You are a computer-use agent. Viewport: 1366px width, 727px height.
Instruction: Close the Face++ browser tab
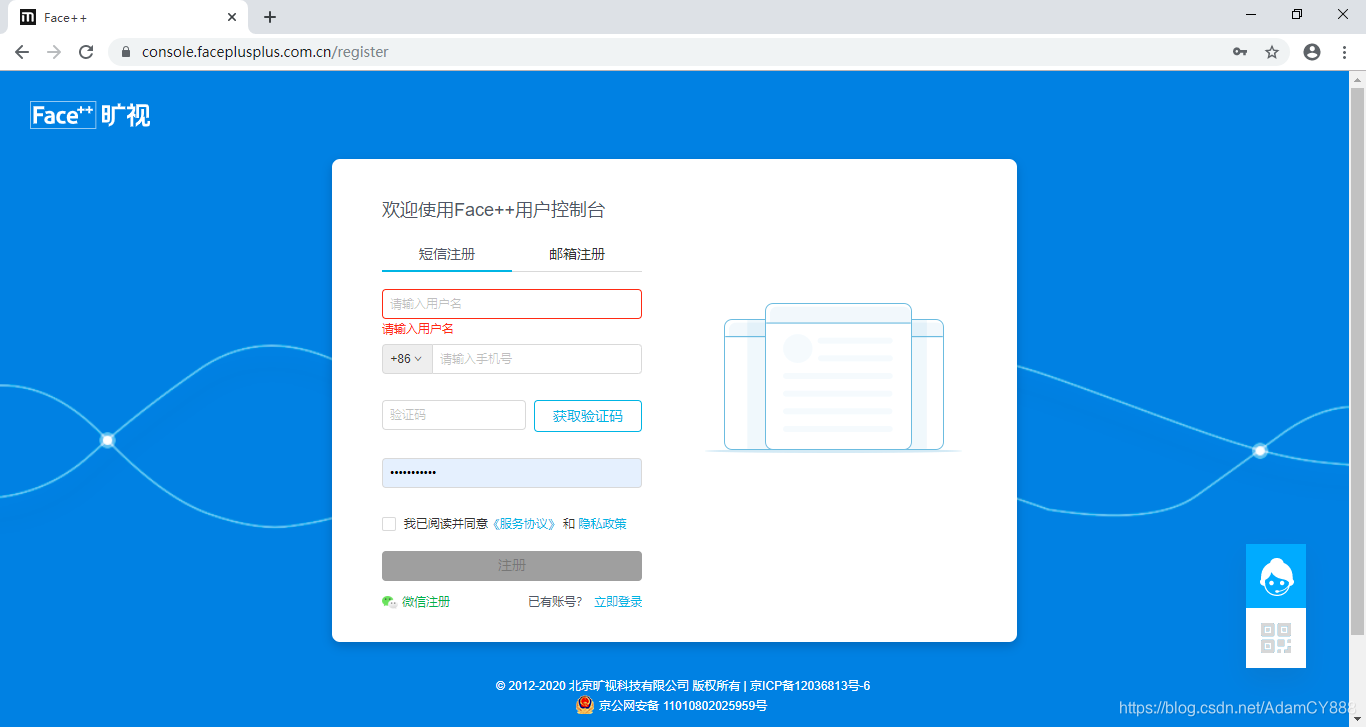[x=232, y=17]
